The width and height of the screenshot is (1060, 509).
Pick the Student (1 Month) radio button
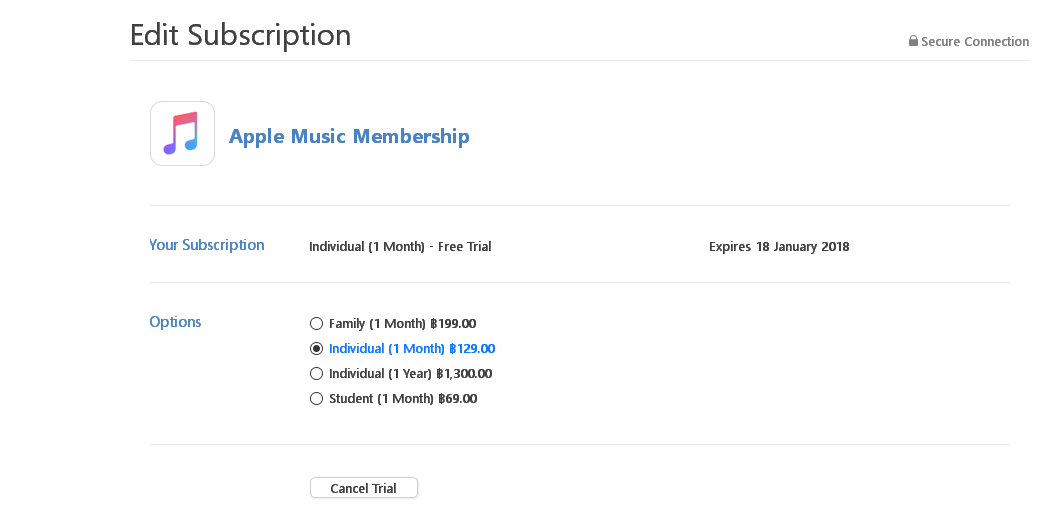(x=316, y=399)
